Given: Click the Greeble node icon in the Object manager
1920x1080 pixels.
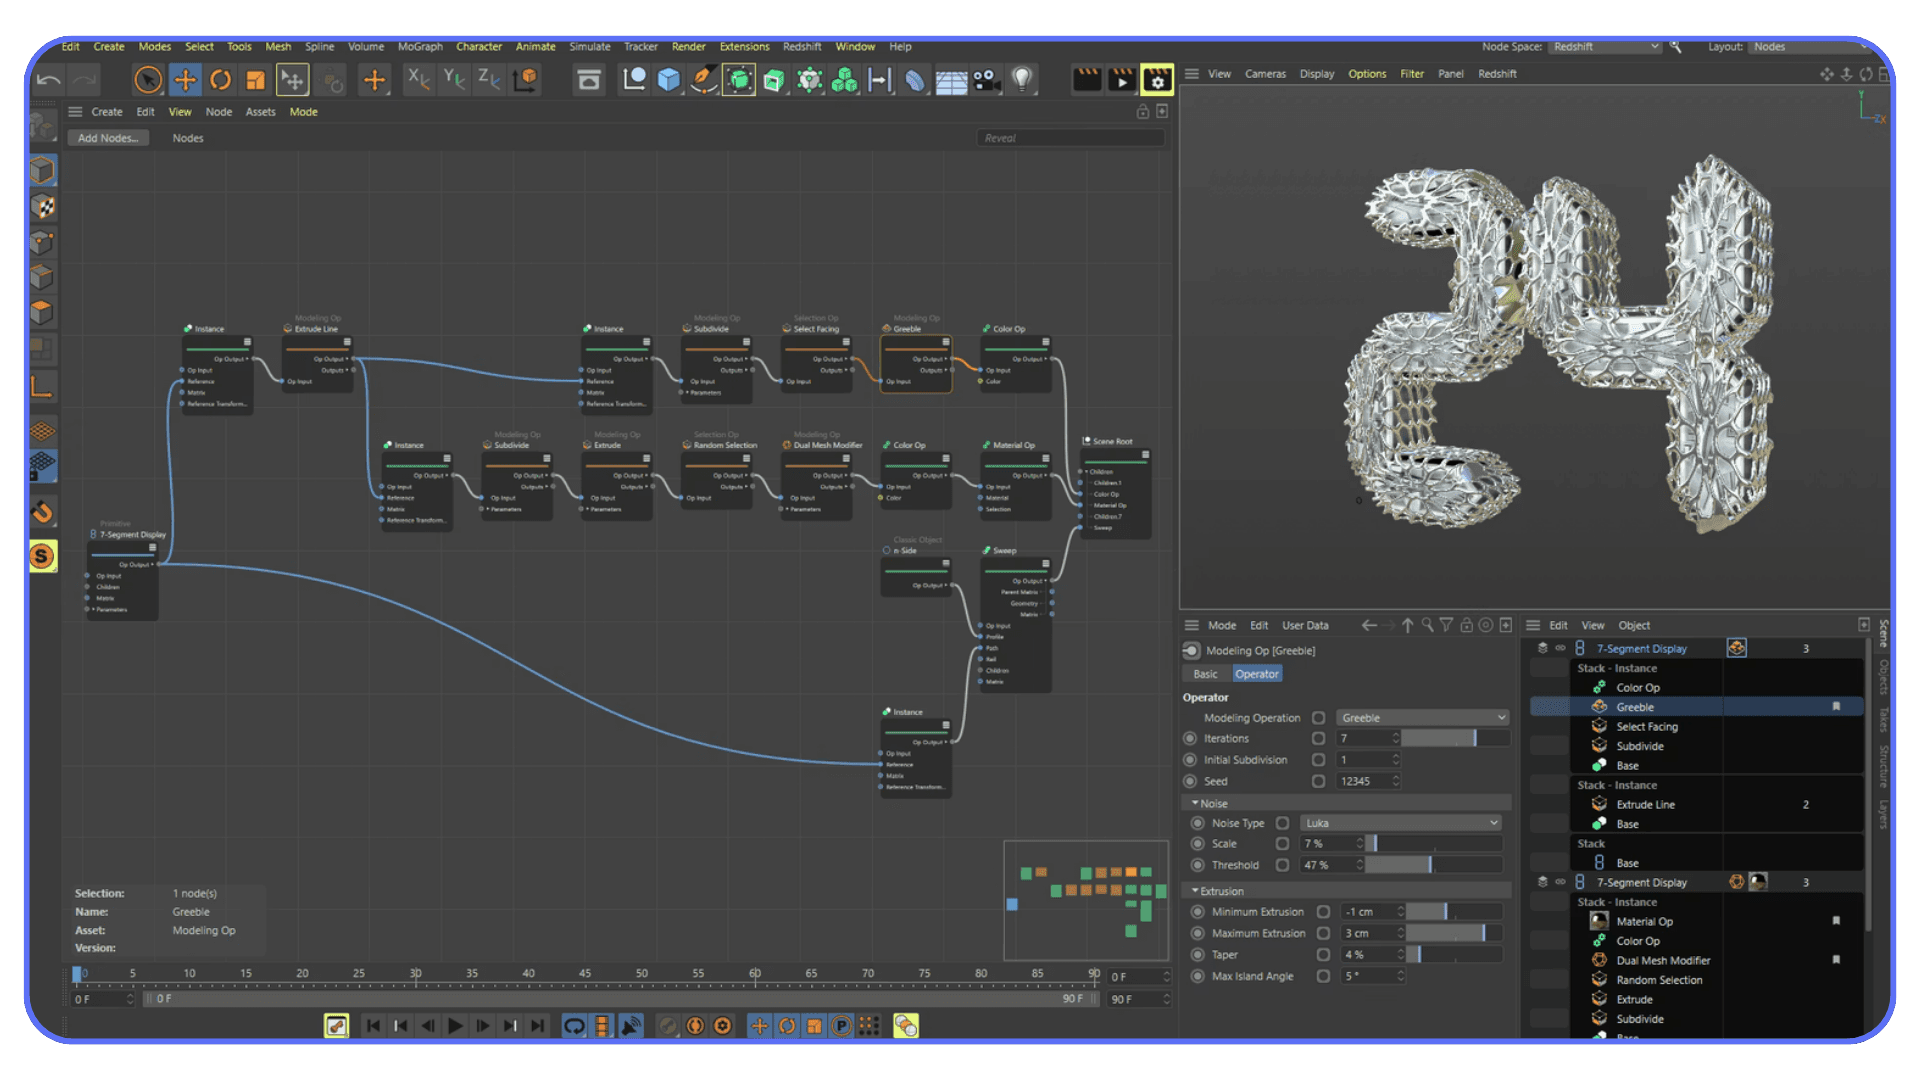Looking at the screenshot, I should tap(1598, 706).
